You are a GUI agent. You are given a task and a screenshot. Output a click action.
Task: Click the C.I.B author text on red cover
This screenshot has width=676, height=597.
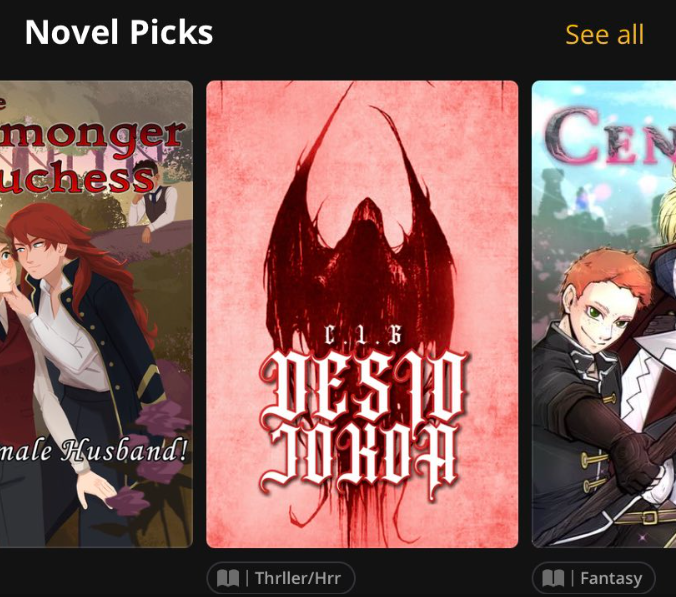pos(363,336)
